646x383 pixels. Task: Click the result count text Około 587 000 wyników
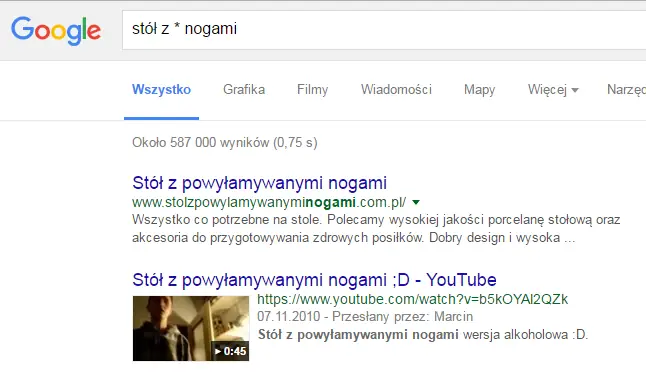[x=225, y=142]
